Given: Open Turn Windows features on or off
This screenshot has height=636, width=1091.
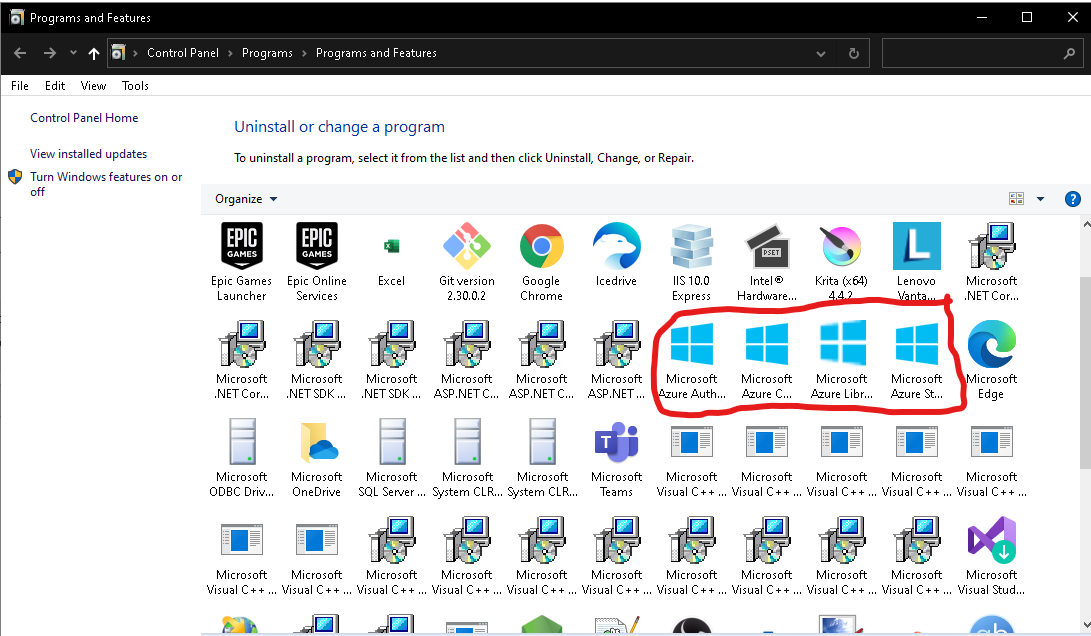Looking at the screenshot, I should tap(106, 184).
